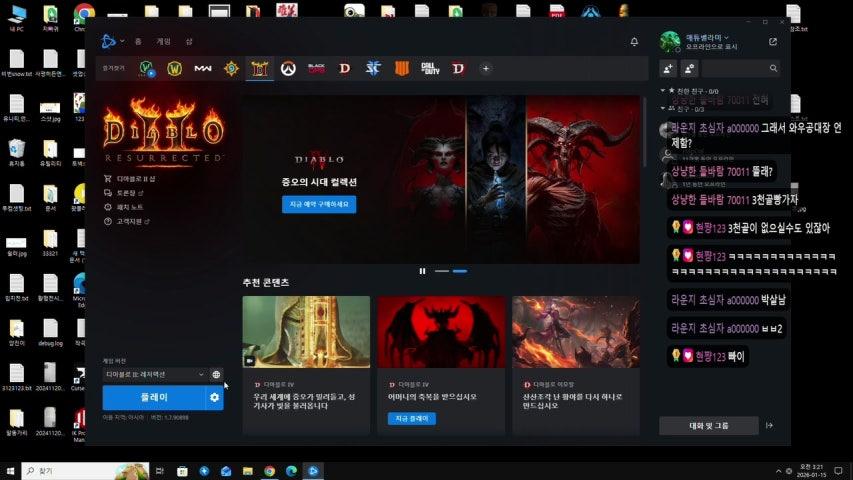This screenshot has height=480, width=853.
Task: Select the Diablo Immortal icon before plus
Action: click(x=458, y=69)
